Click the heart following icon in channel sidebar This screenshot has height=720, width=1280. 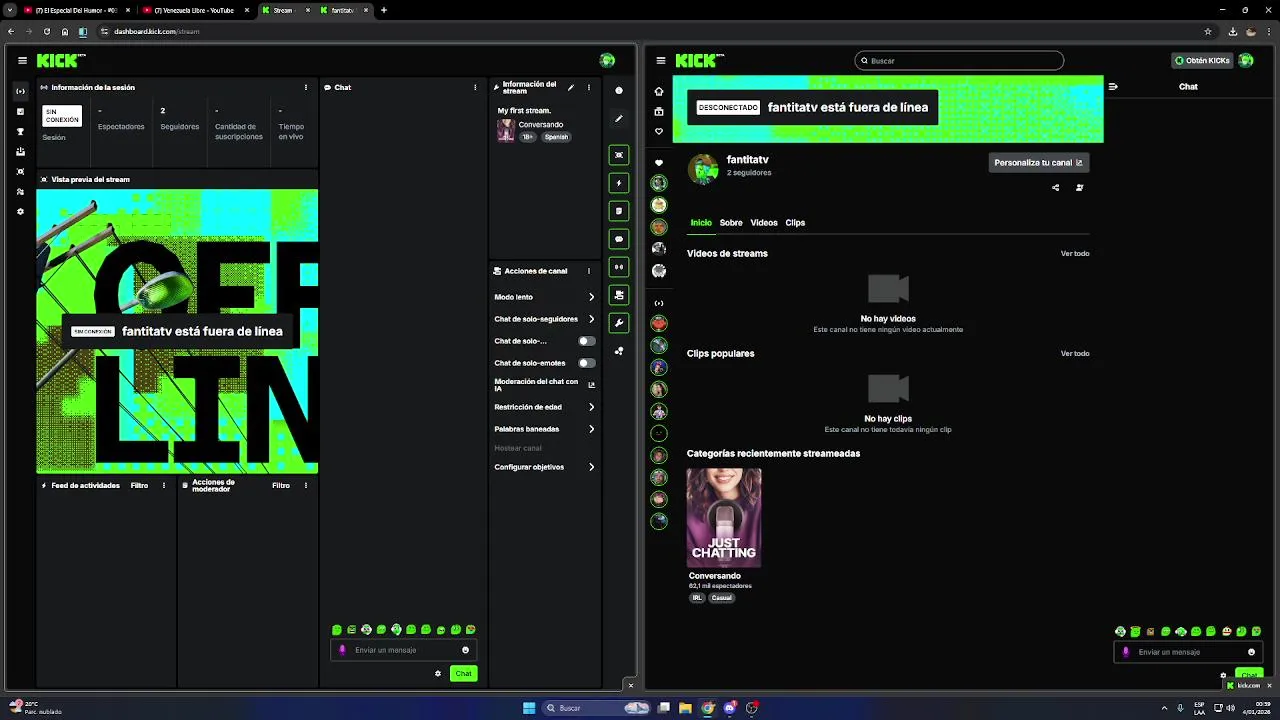(x=658, y=131)
